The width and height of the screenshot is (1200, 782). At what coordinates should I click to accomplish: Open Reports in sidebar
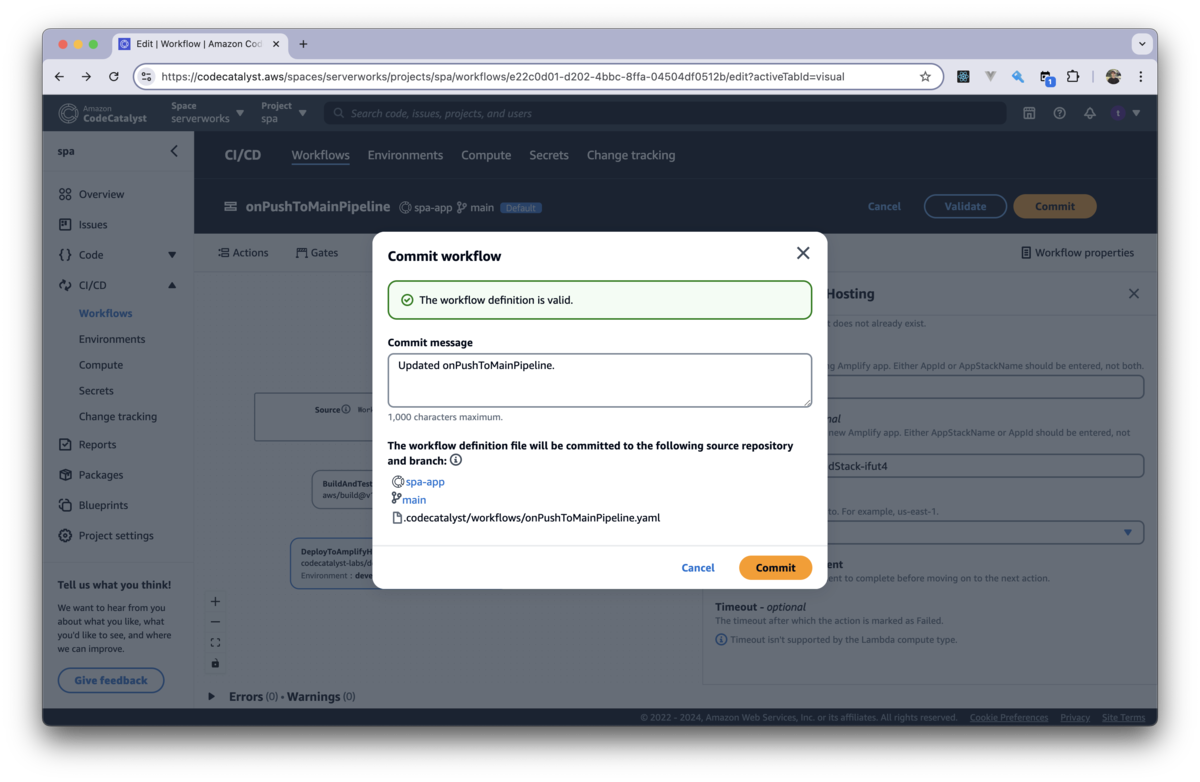coord(97,444)
